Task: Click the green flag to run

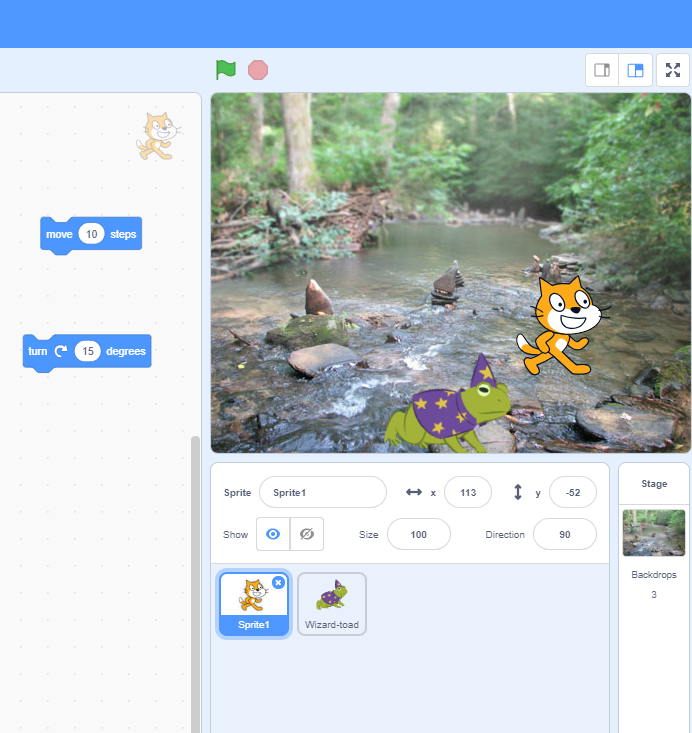Action: [x=226, y=70]
